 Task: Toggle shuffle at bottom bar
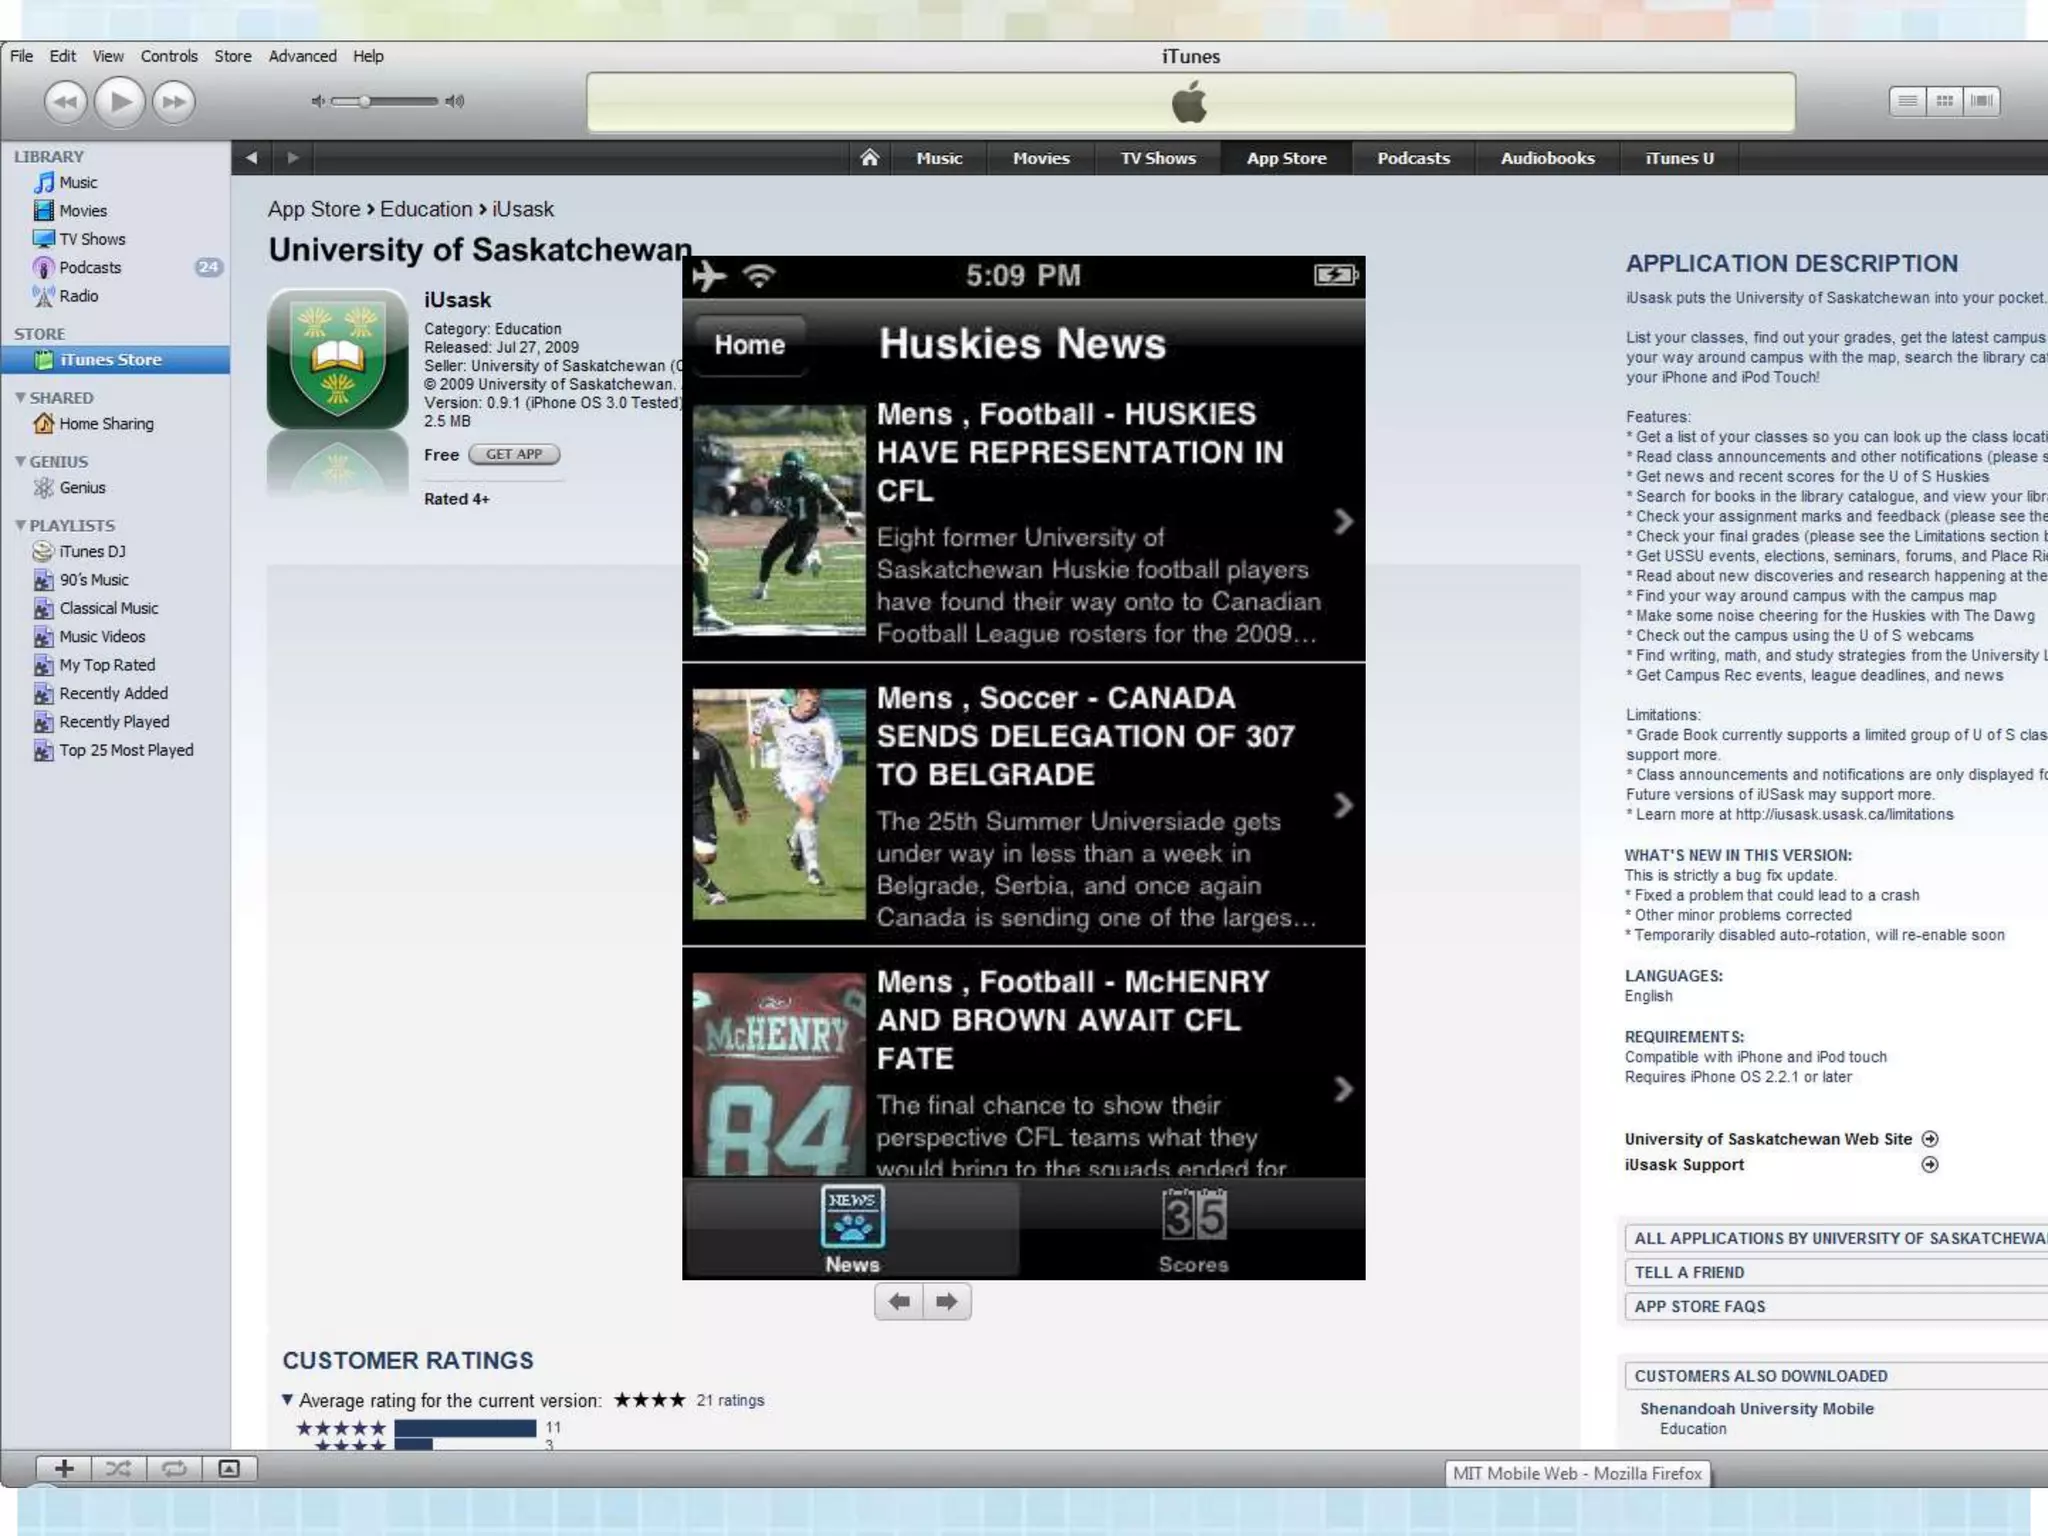118,1468
